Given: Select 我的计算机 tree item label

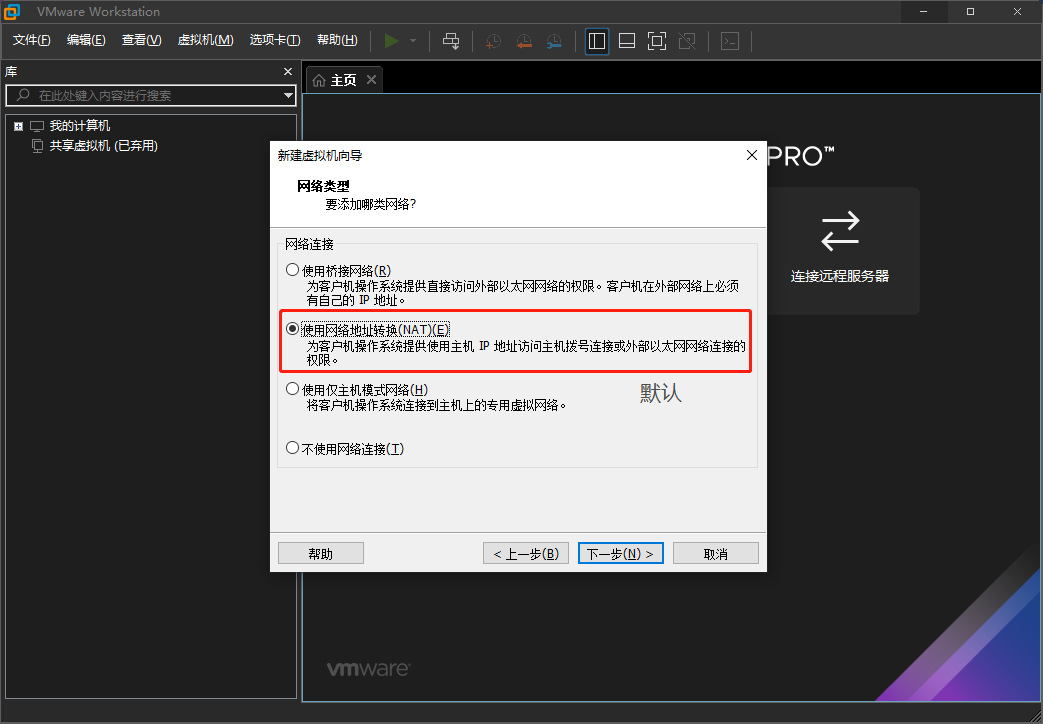Looking at the screenshot, I should click(x=80, y=126).
